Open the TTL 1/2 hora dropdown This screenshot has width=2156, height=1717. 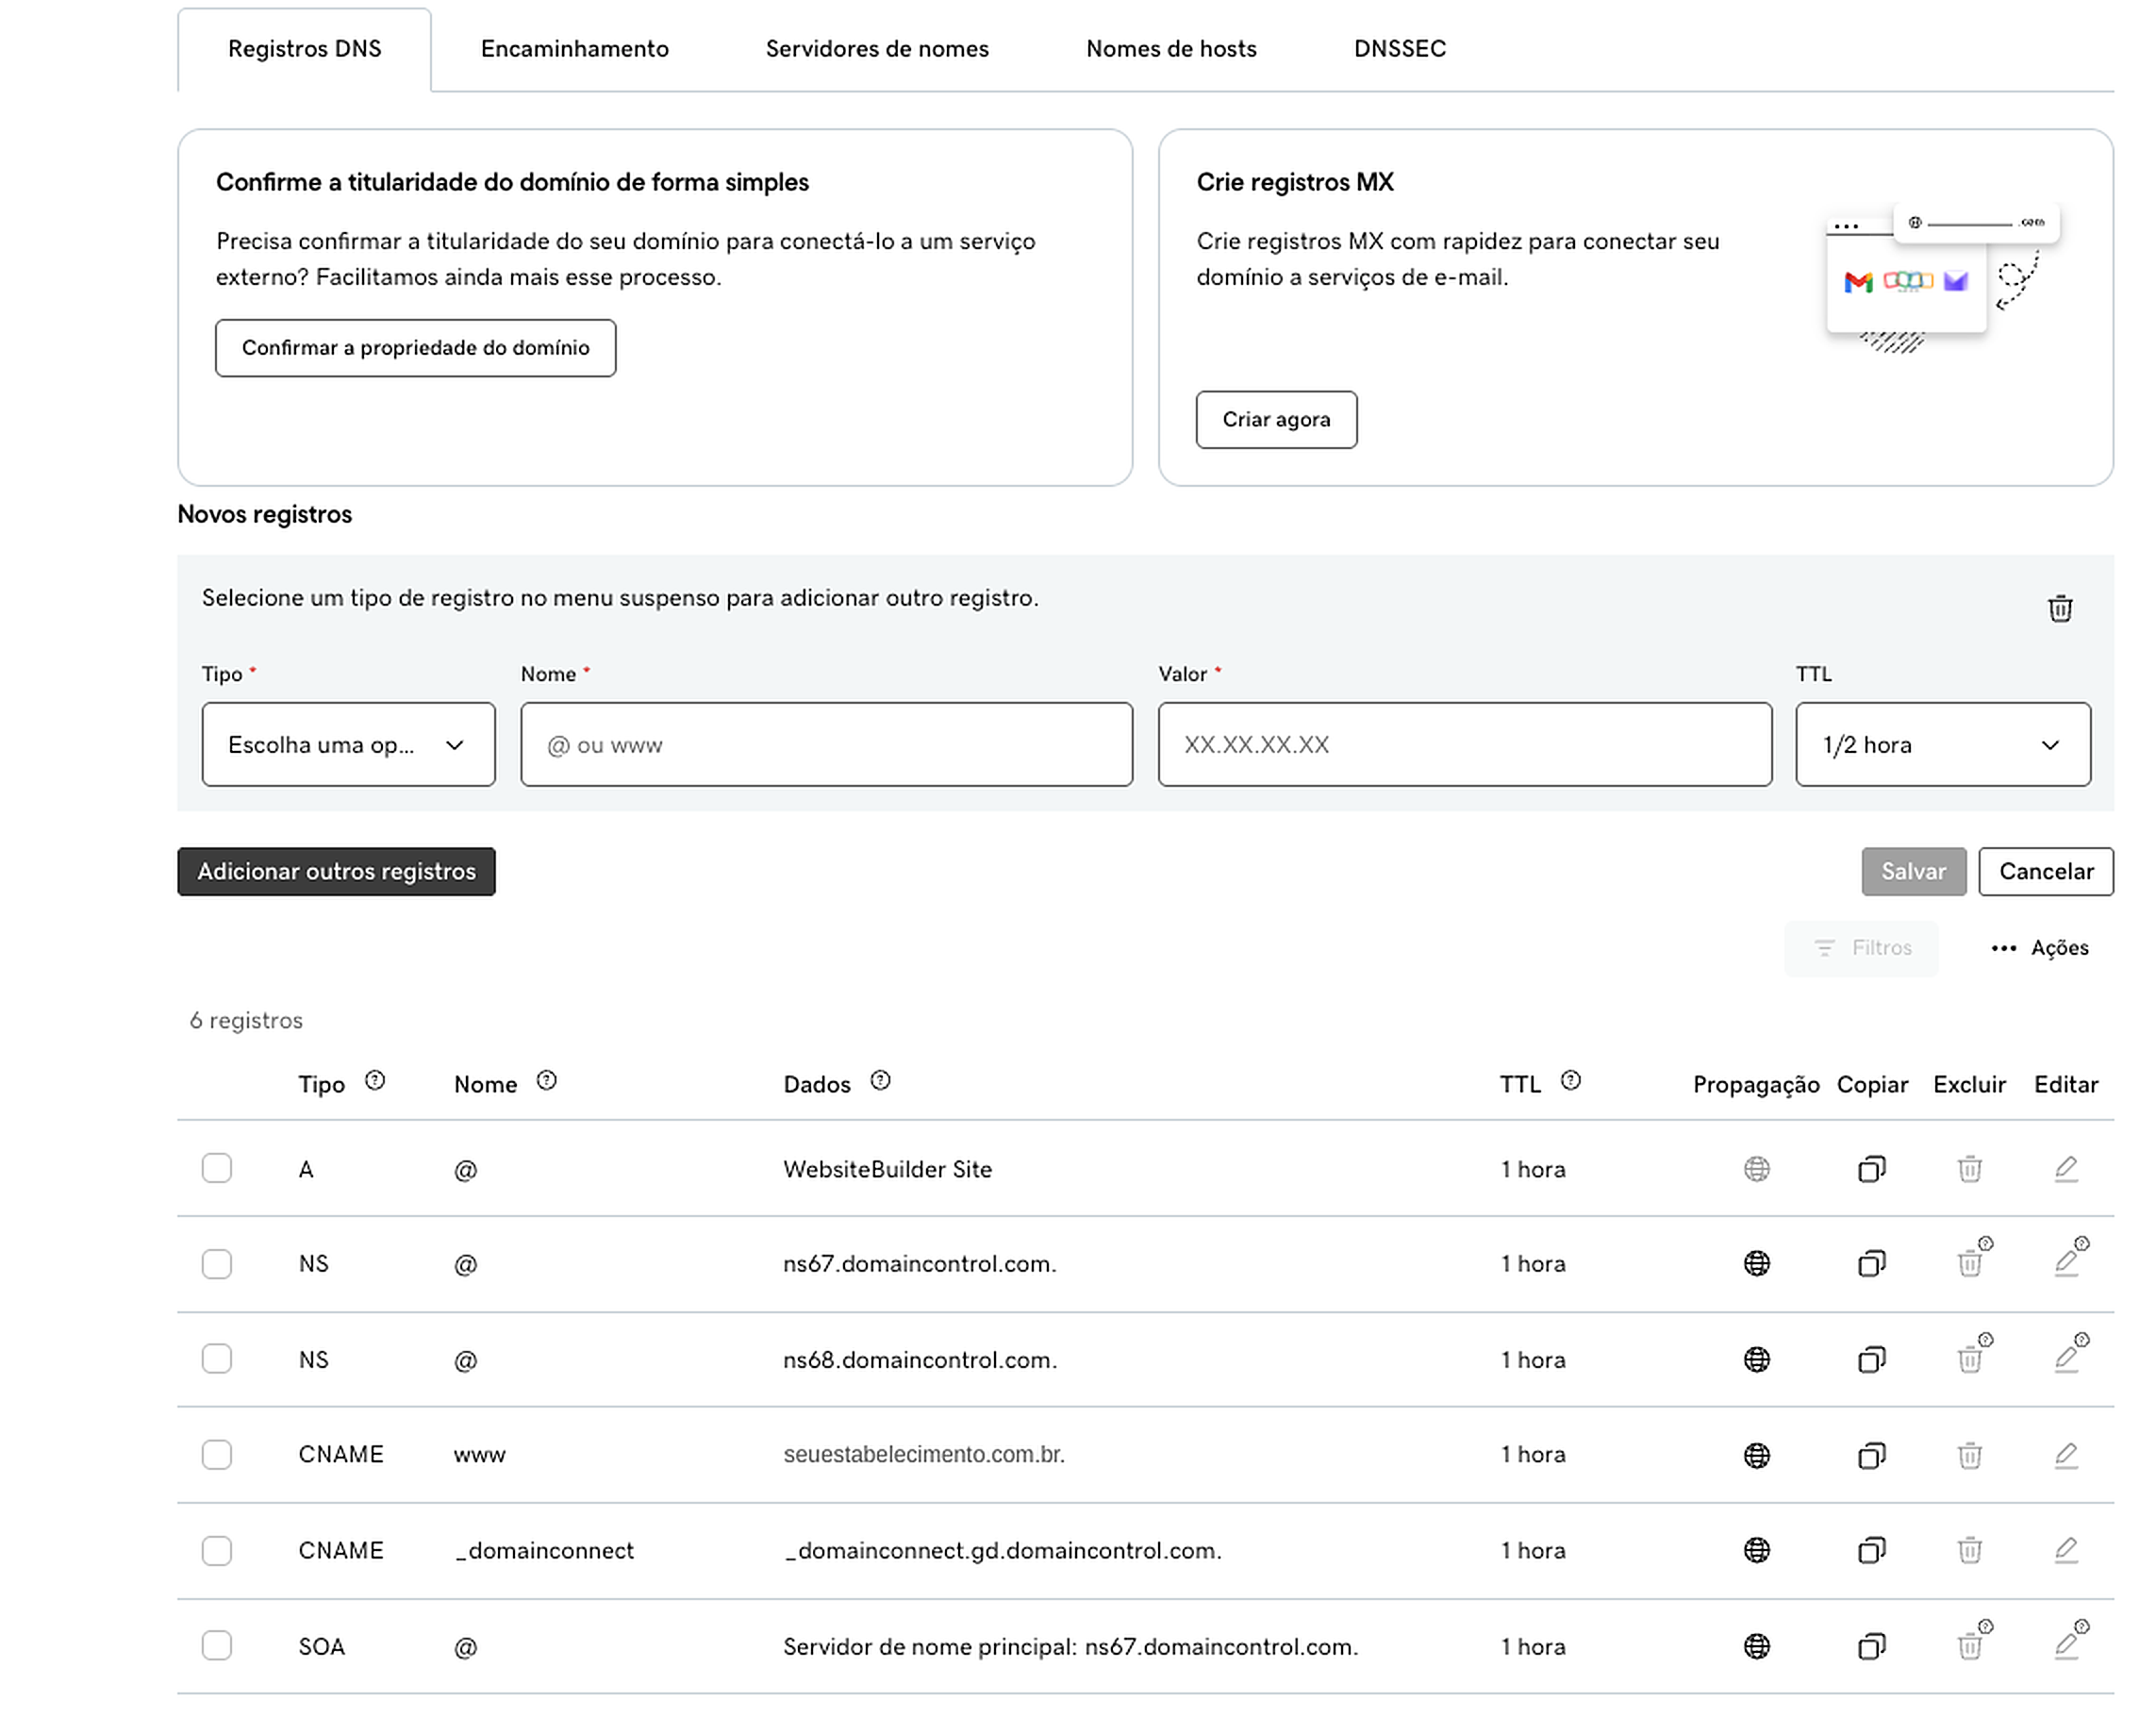coord(1942,744)
